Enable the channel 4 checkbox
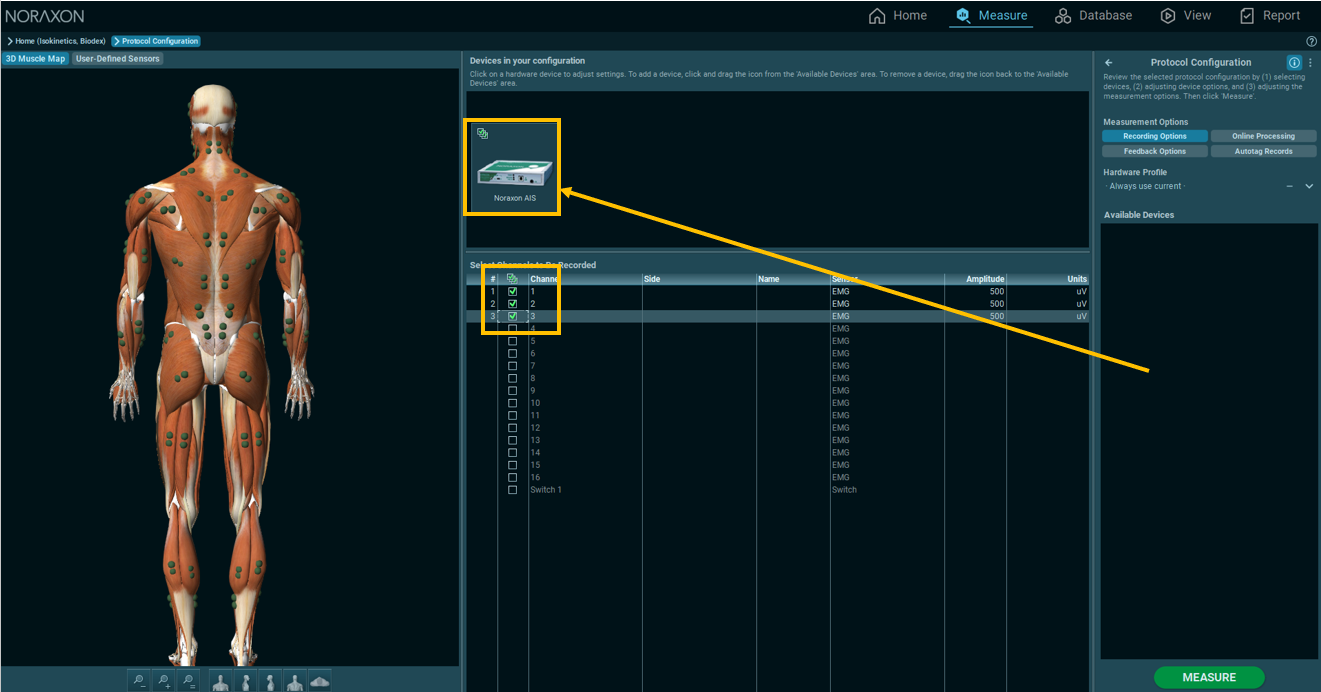This screenshot has height=692, width=1321. (513, 329)
